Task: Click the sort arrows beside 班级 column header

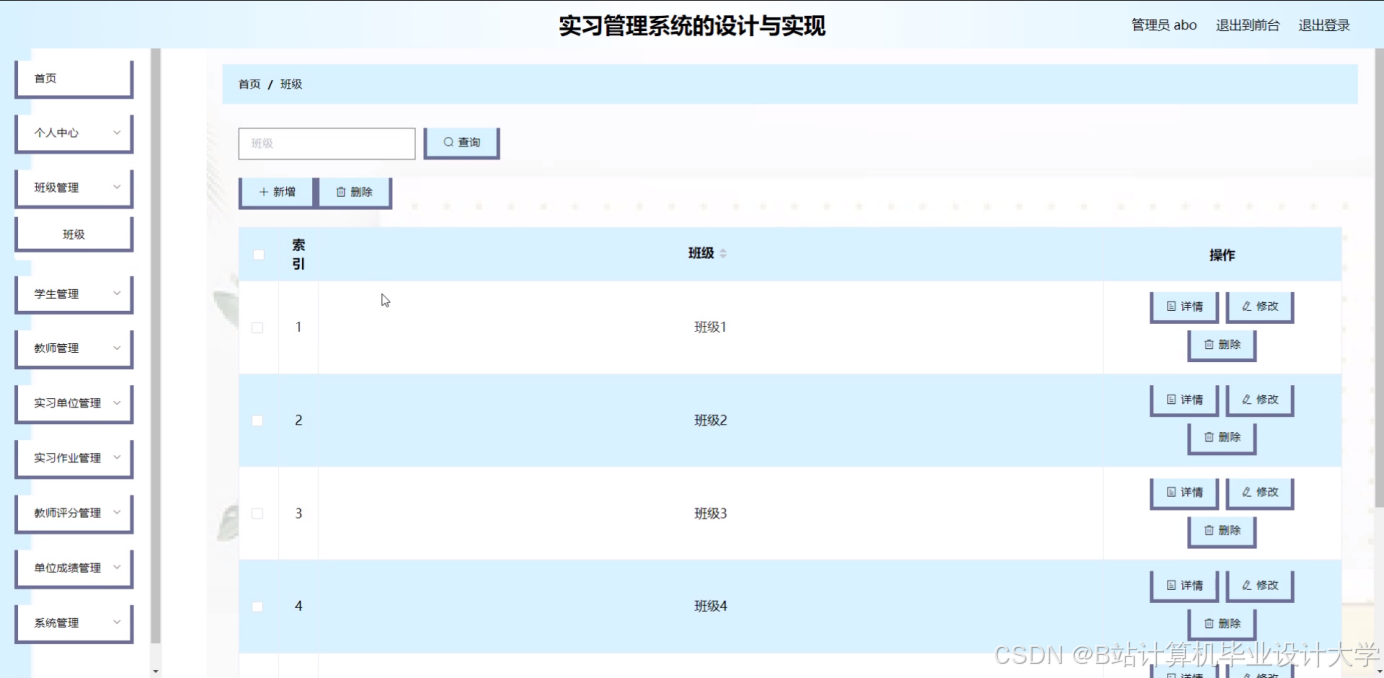Action: (723, 254)
